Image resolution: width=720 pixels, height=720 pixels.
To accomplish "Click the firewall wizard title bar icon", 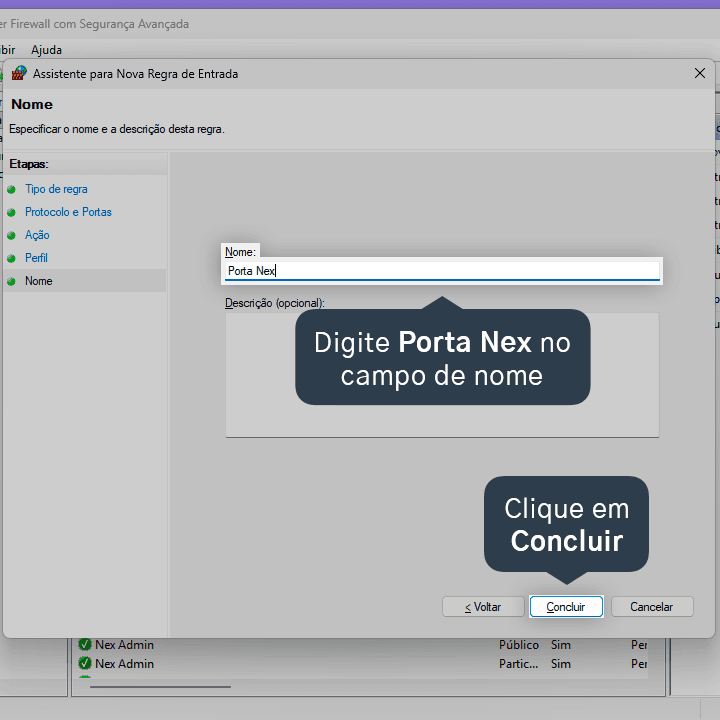I will click(19, 73).
